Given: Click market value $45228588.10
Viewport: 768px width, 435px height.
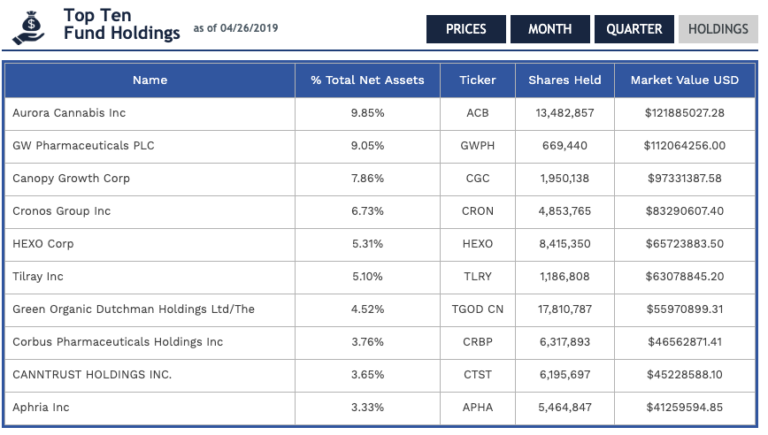Looking at the screenshot, I should tap(685, 375).
